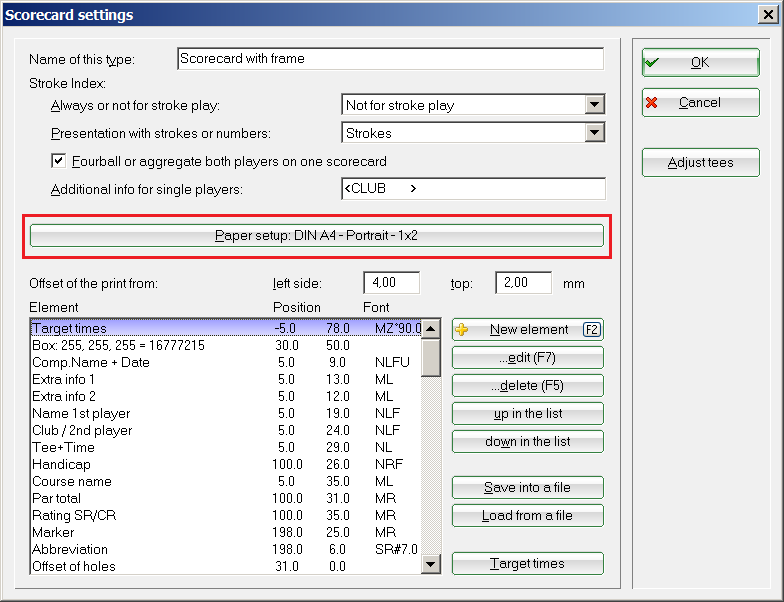Toggle Fourball or aggregate checkbox
The height and width of the screenshot is (602, 784).
tap(58, 161)
